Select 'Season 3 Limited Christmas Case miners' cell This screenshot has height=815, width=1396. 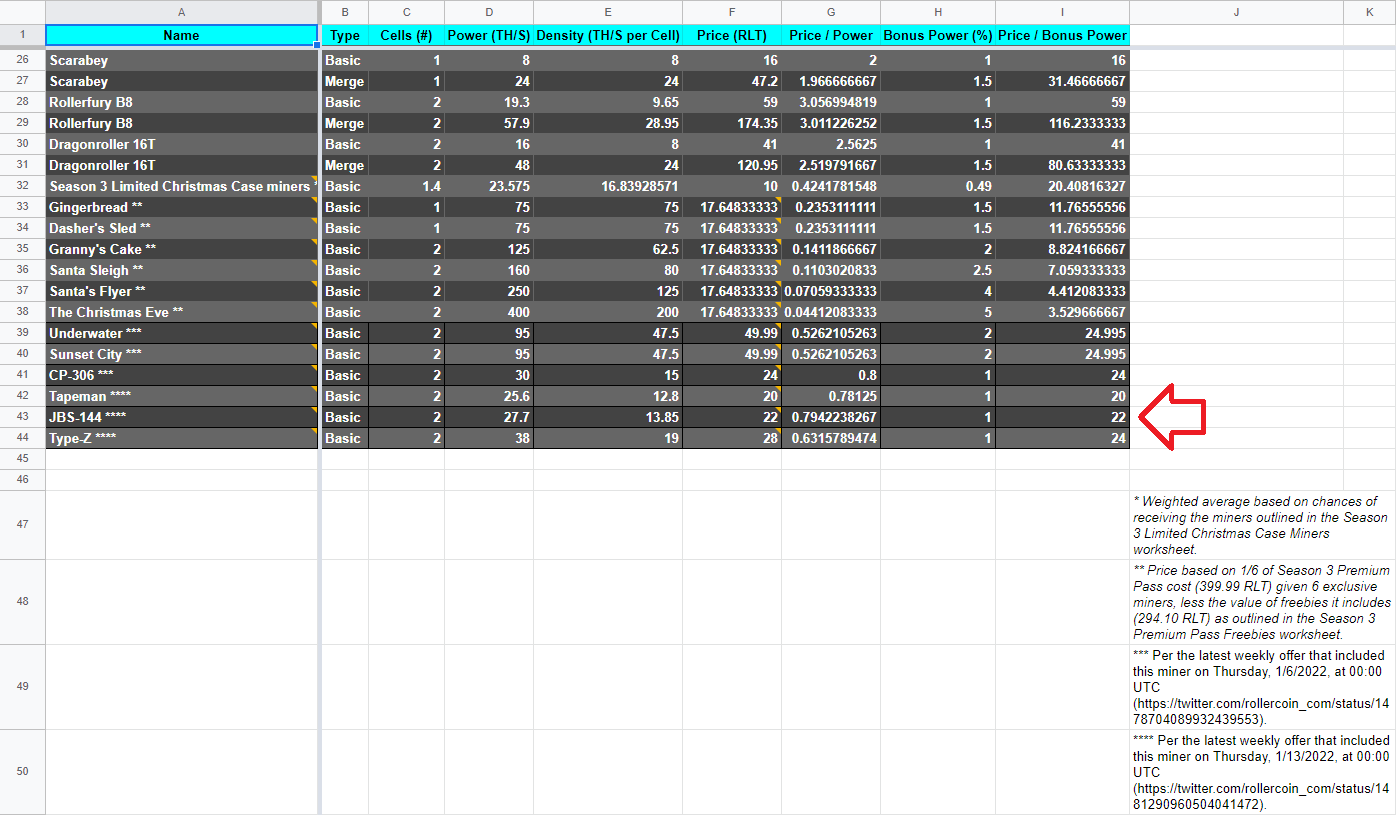181,186
